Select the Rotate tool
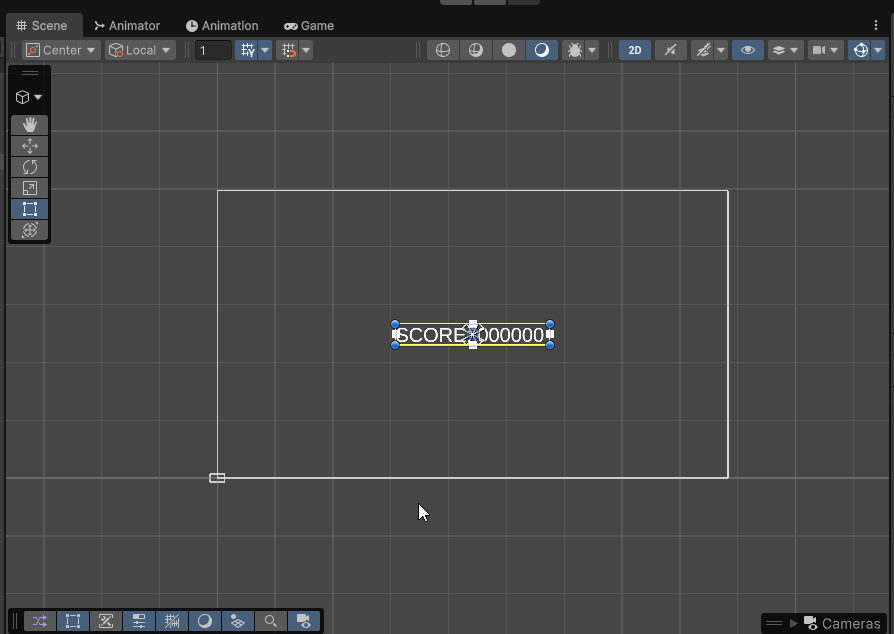 click(x=30, y=167)
